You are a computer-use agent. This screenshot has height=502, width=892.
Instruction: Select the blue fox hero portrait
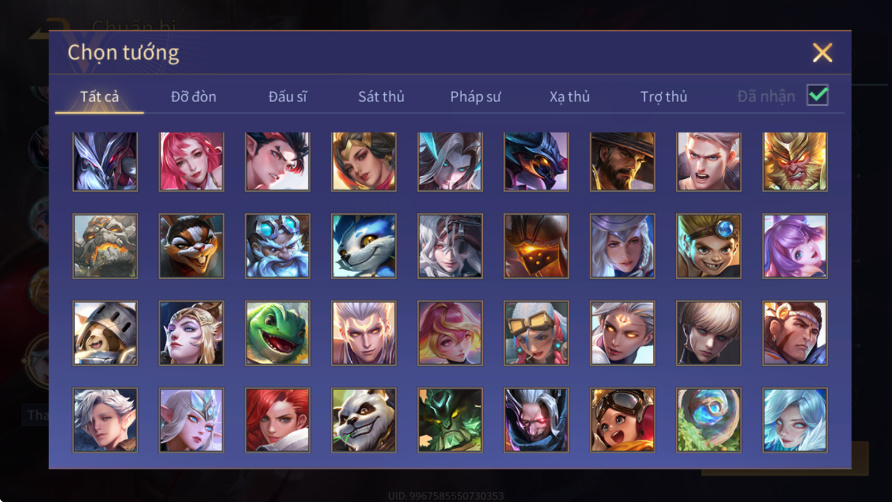point(364,246)
